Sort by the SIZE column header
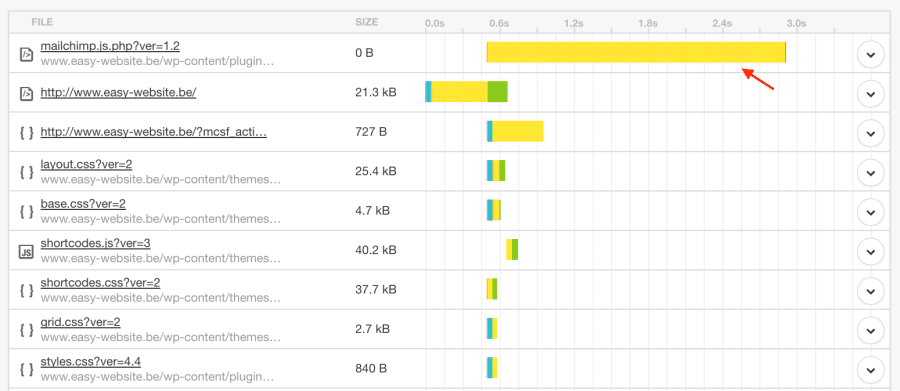 point(367,22)
